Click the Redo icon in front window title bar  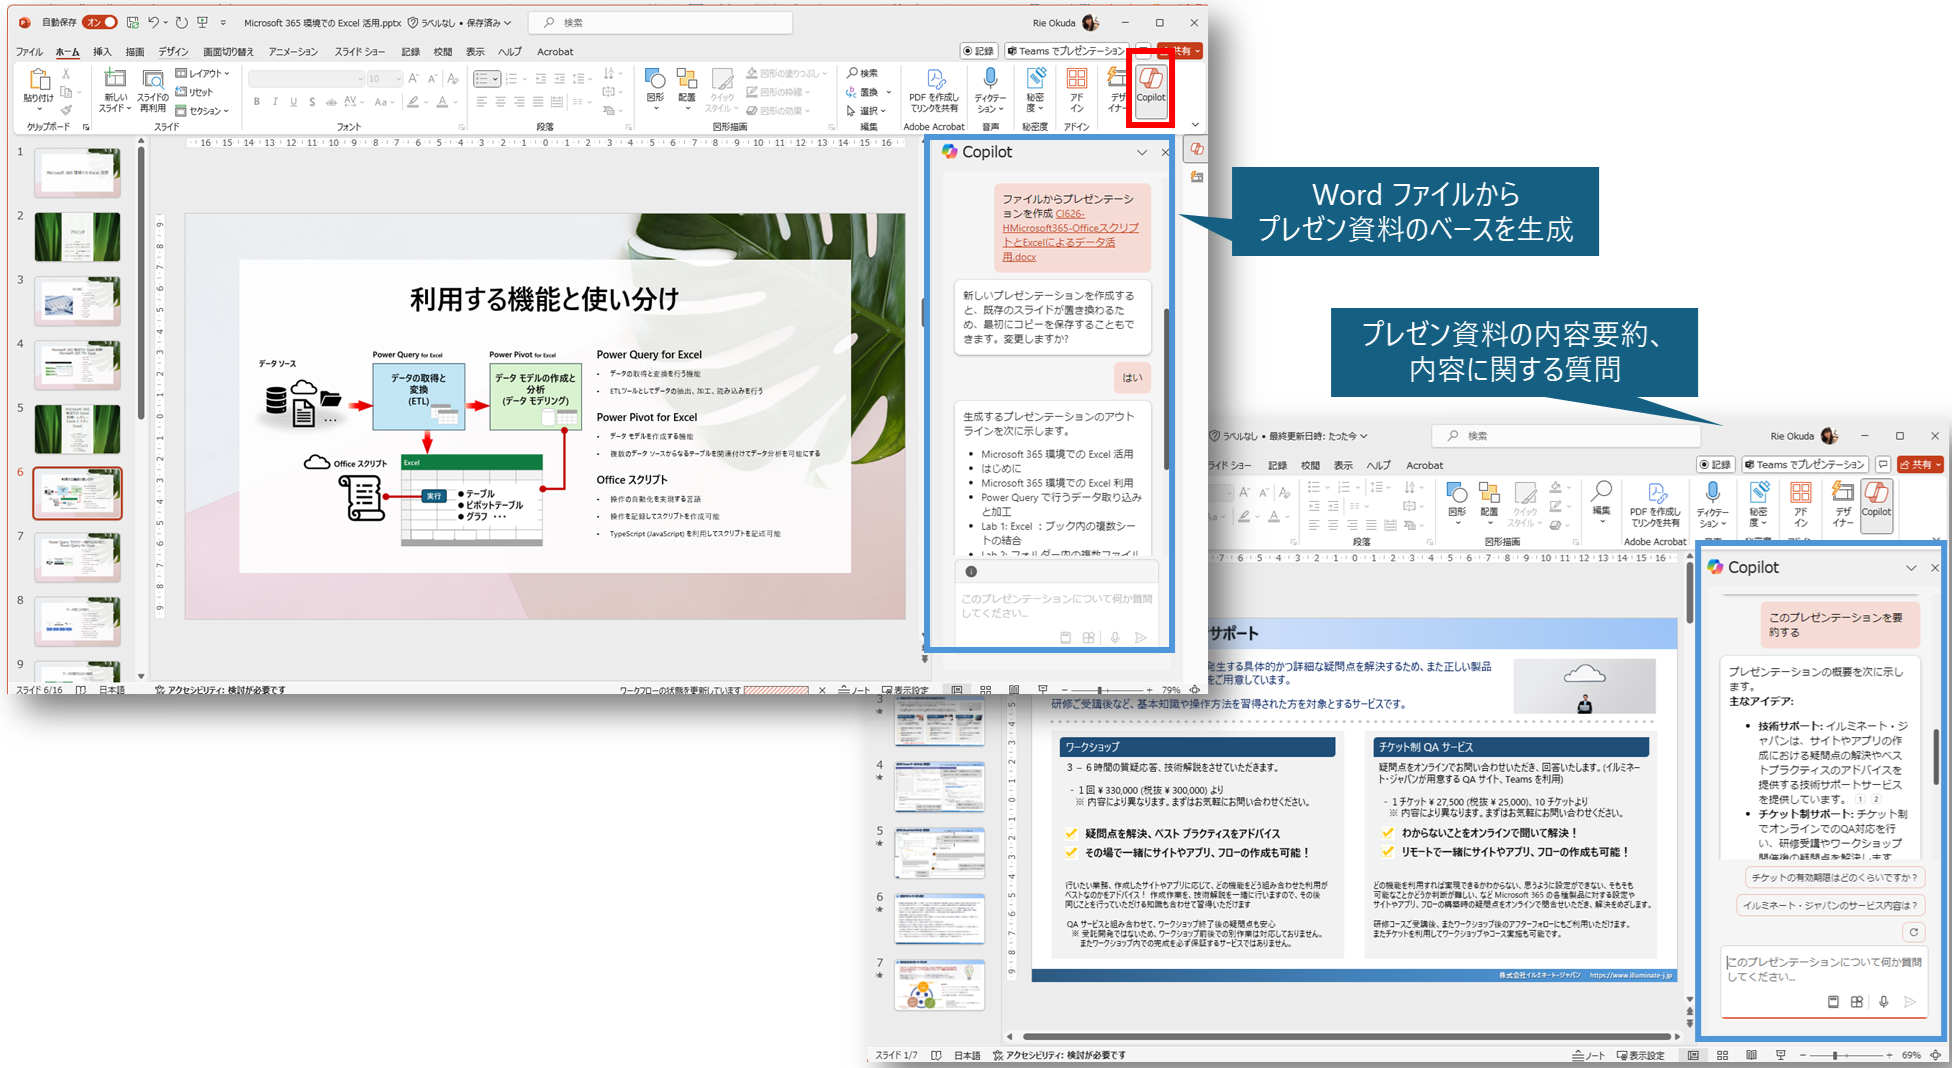(181, 22)
